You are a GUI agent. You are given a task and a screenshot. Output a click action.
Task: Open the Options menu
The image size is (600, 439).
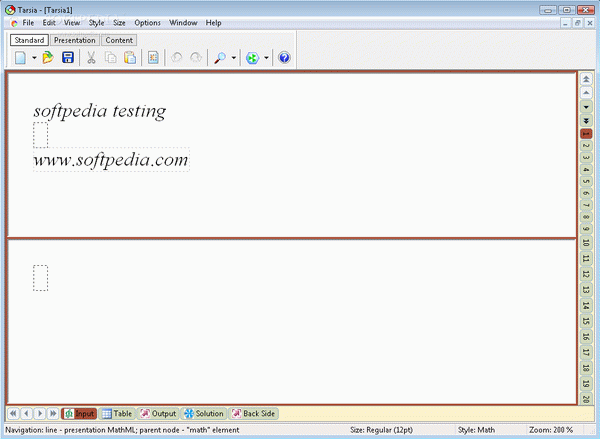click(147, 23)
